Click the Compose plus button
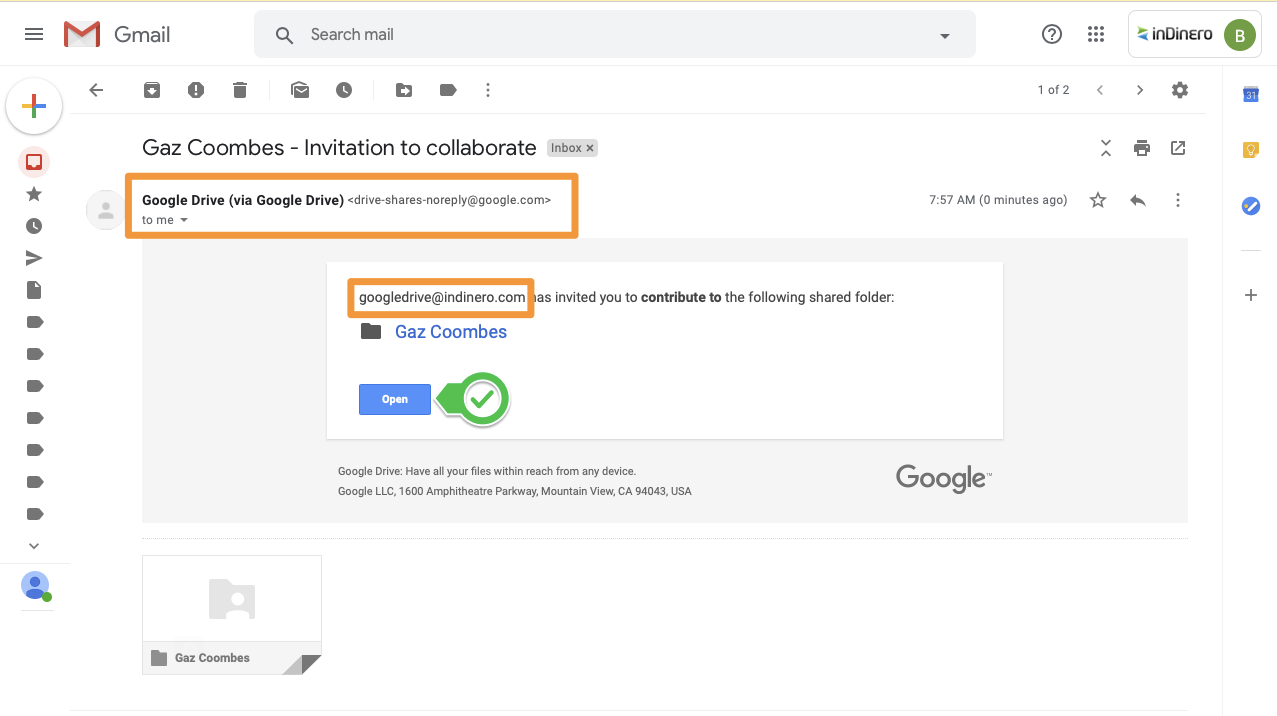Viewport: 1277px width, 716px height. (34, 106)
